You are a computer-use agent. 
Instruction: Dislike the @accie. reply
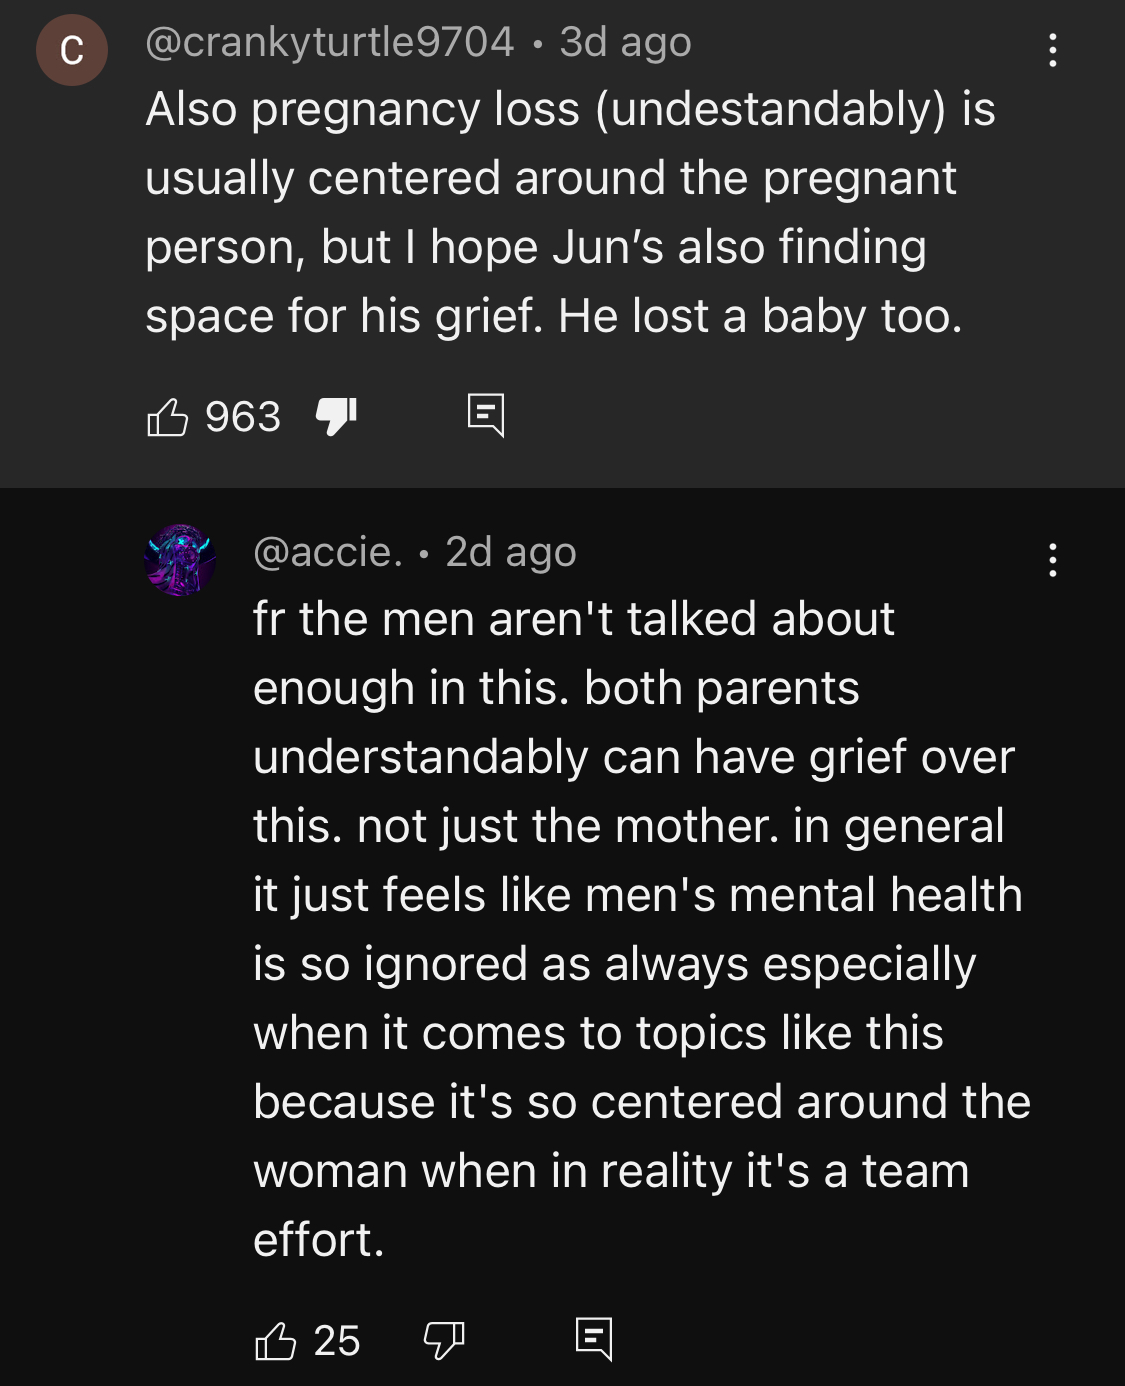coord(444,1341)
